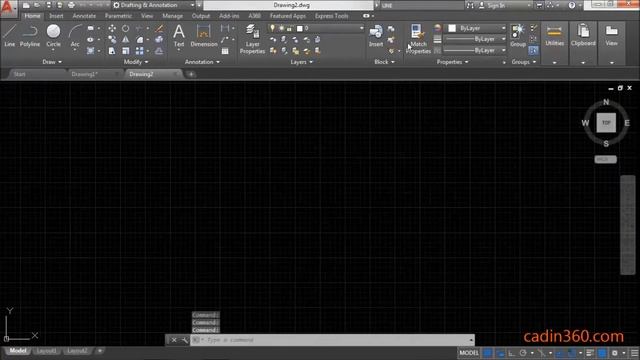Toggle grid display in status bar
Image resolution: width=640 pixels, height=360 pixels.
(488, 353)
